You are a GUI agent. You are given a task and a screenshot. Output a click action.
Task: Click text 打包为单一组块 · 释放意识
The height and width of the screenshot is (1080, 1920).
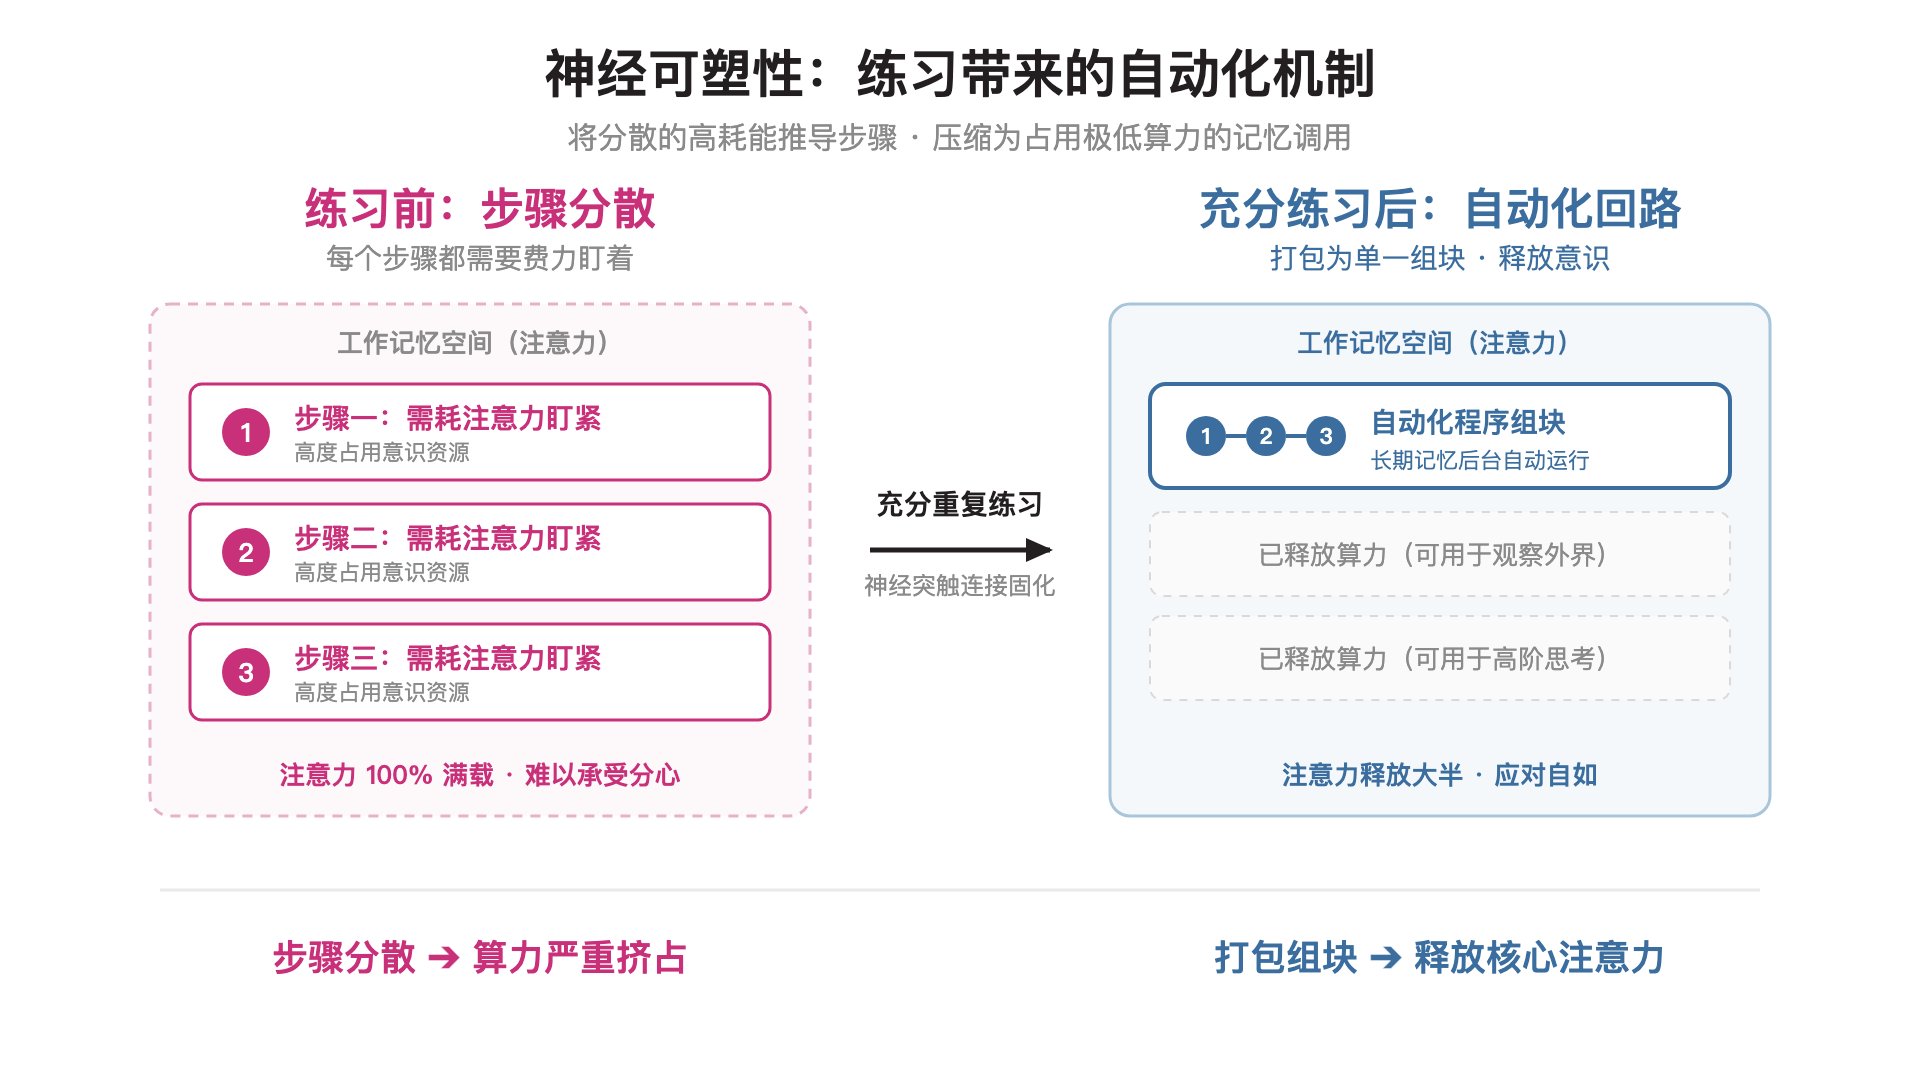[1440, 259]
